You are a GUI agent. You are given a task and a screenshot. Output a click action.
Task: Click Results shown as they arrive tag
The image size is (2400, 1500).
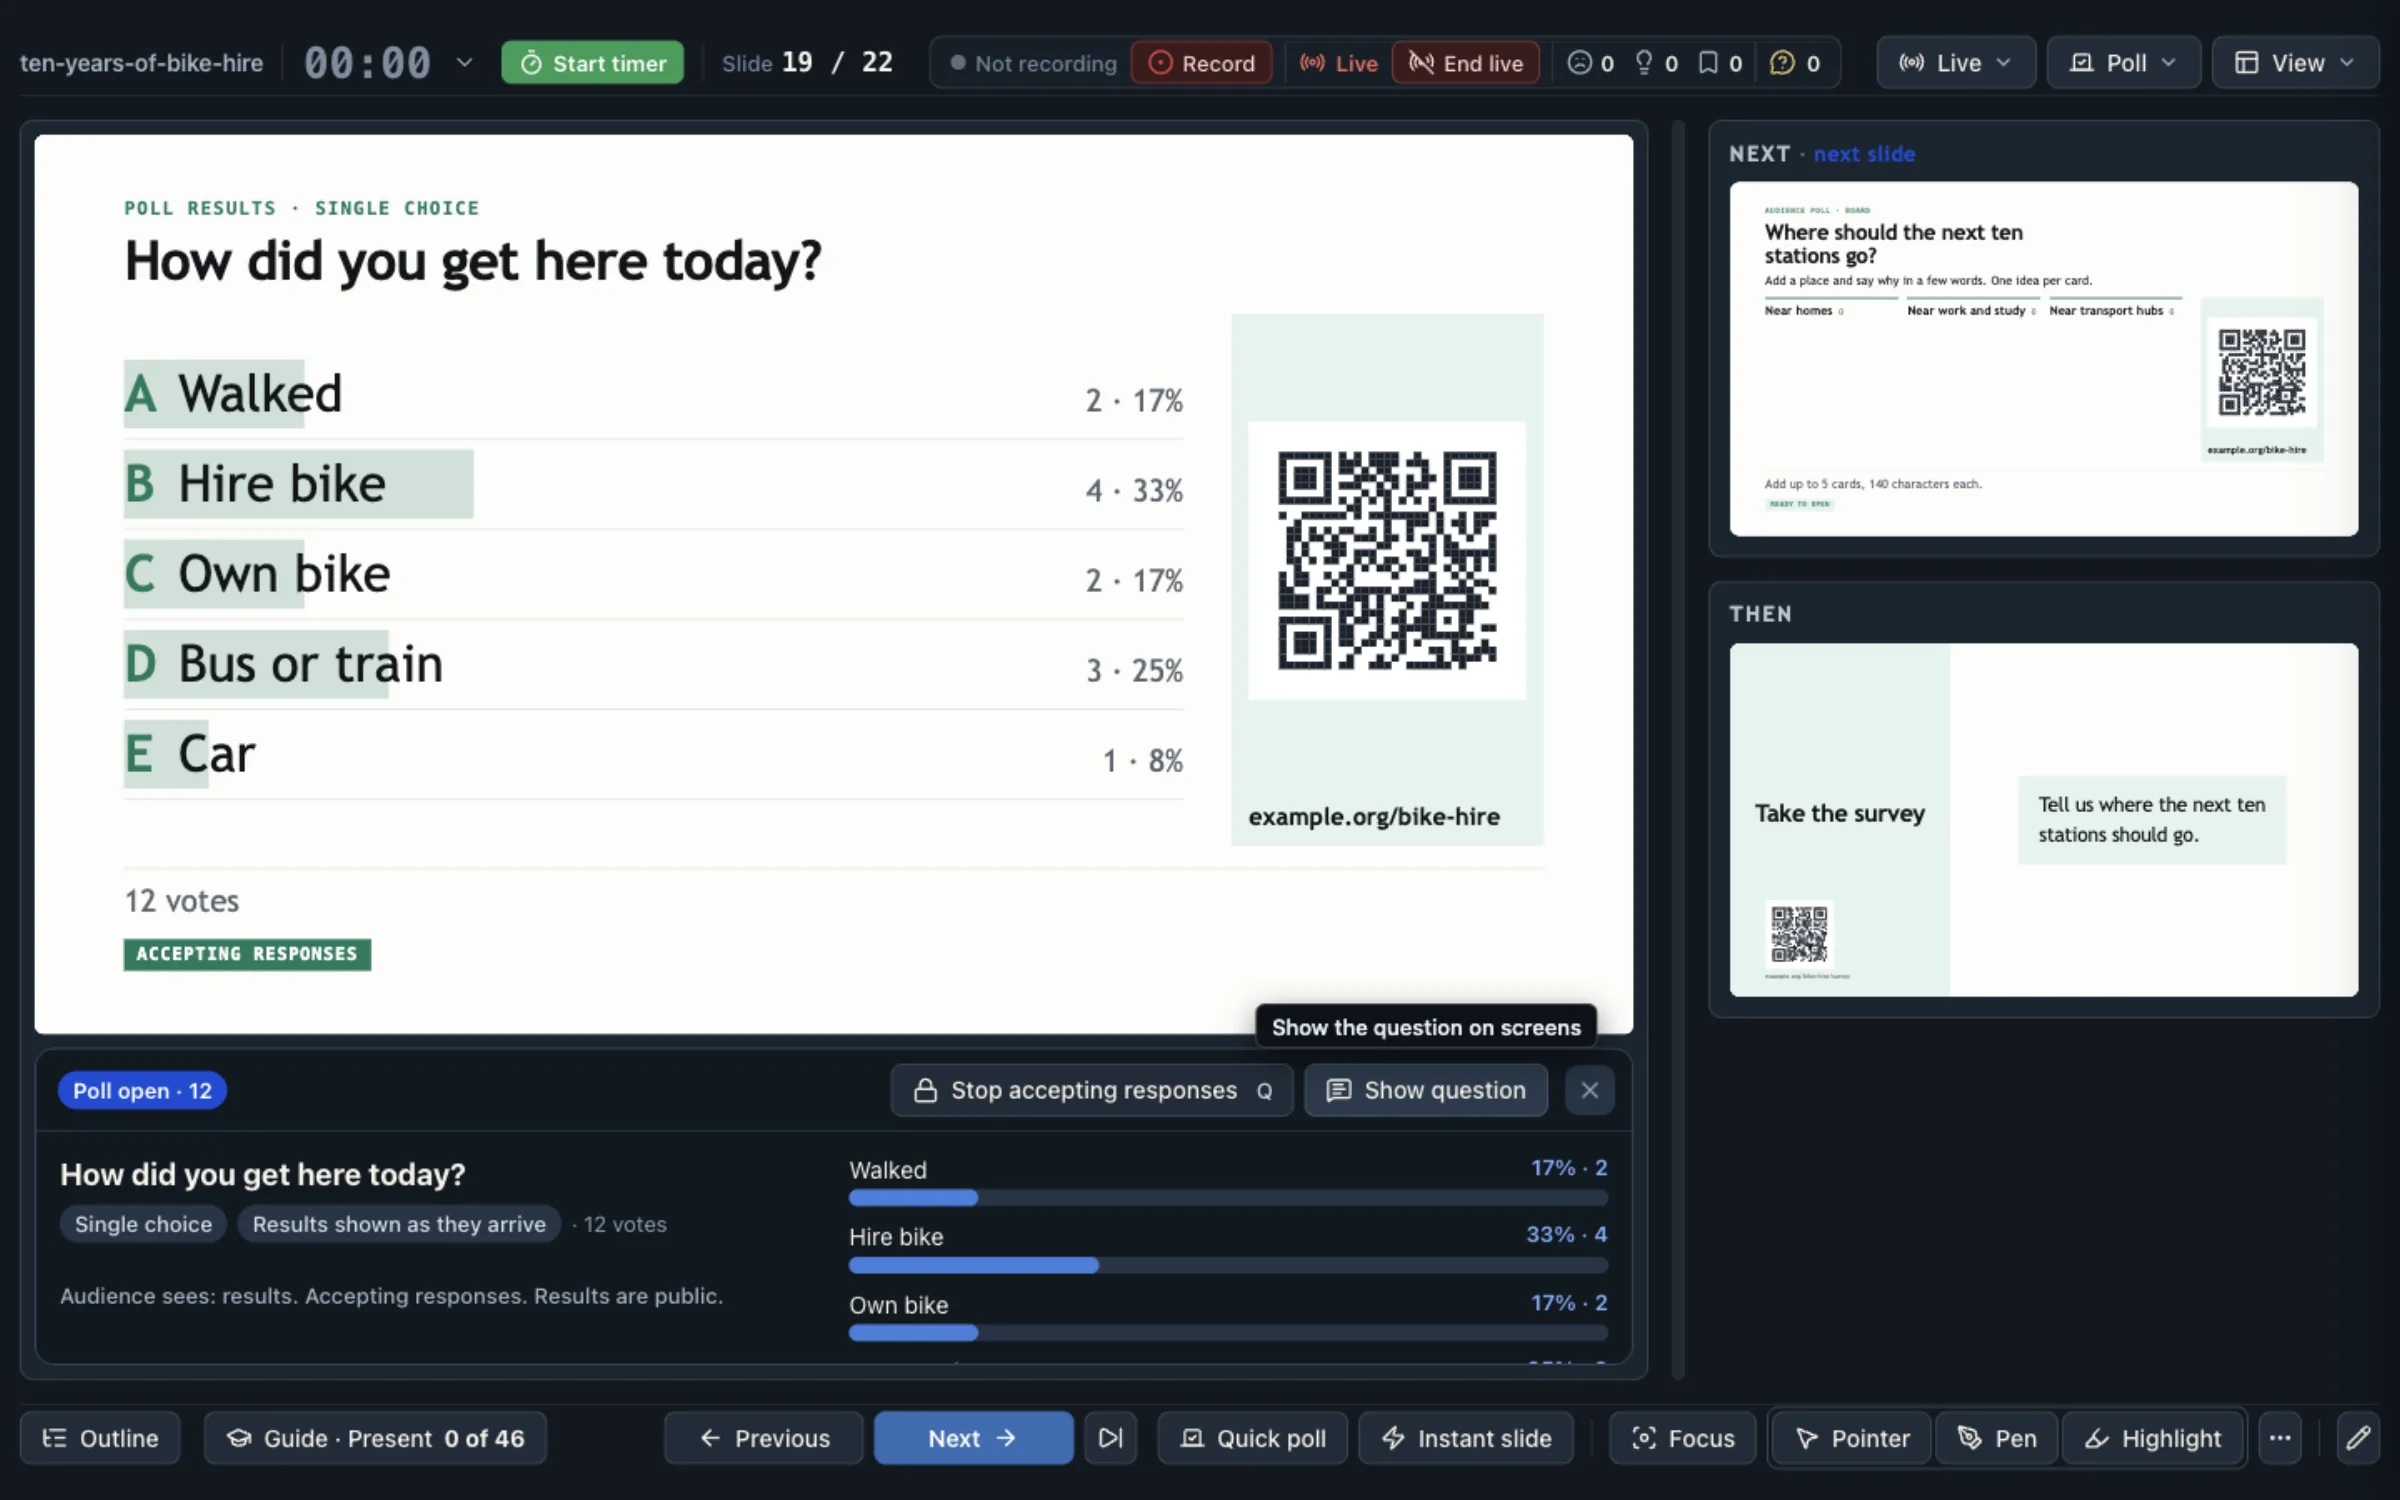coord(399,1224)
